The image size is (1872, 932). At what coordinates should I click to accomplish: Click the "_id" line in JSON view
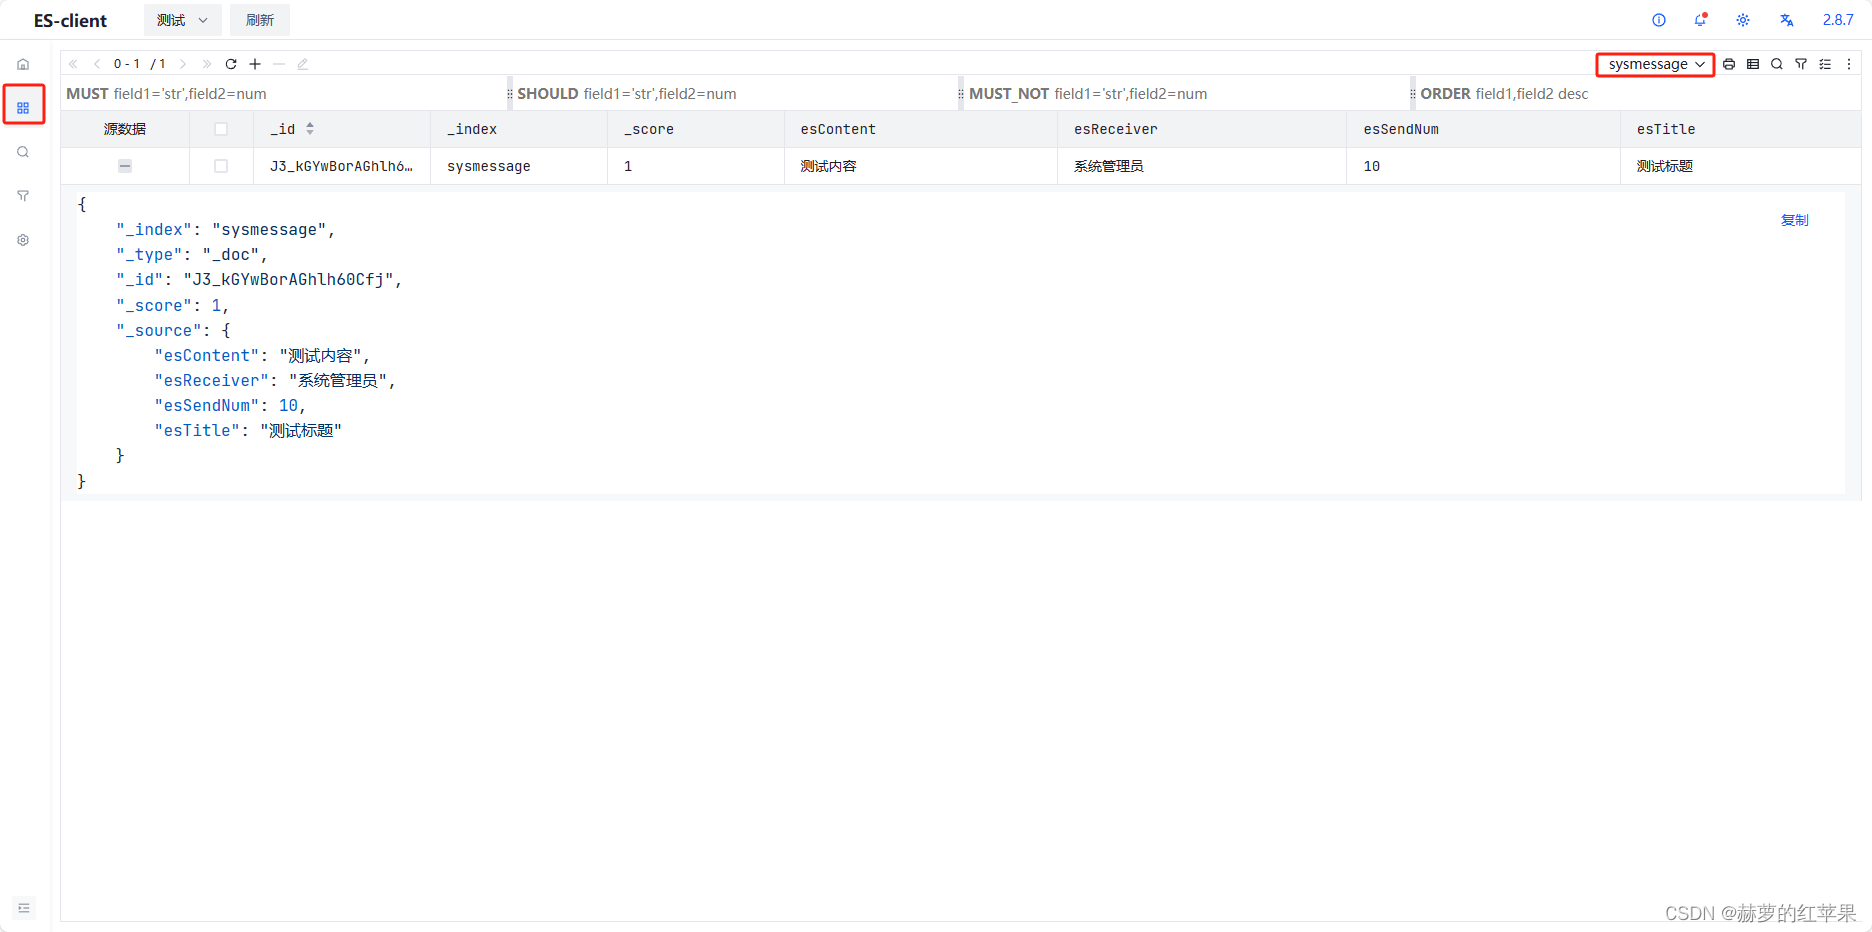click(x=259, y=280)
